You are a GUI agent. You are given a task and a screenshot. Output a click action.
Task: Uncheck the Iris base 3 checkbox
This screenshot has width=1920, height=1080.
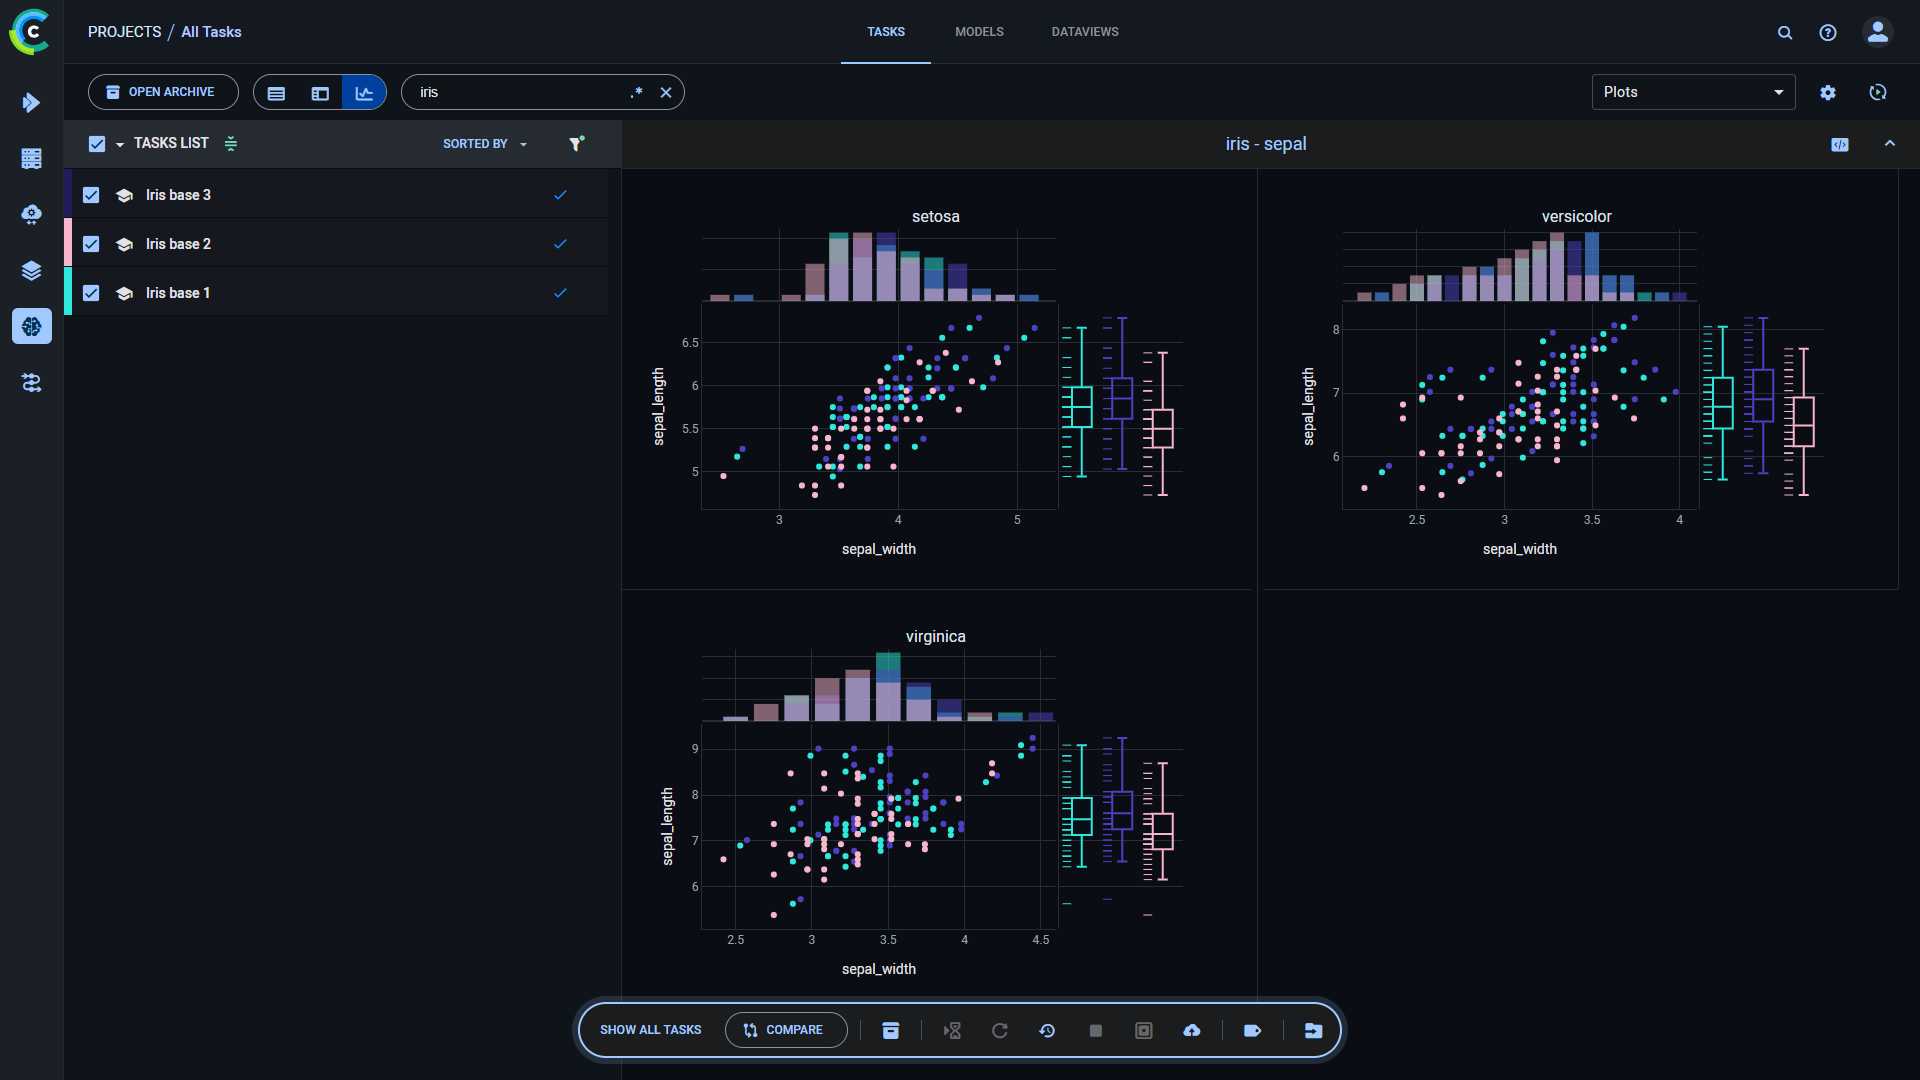(91, 195)
